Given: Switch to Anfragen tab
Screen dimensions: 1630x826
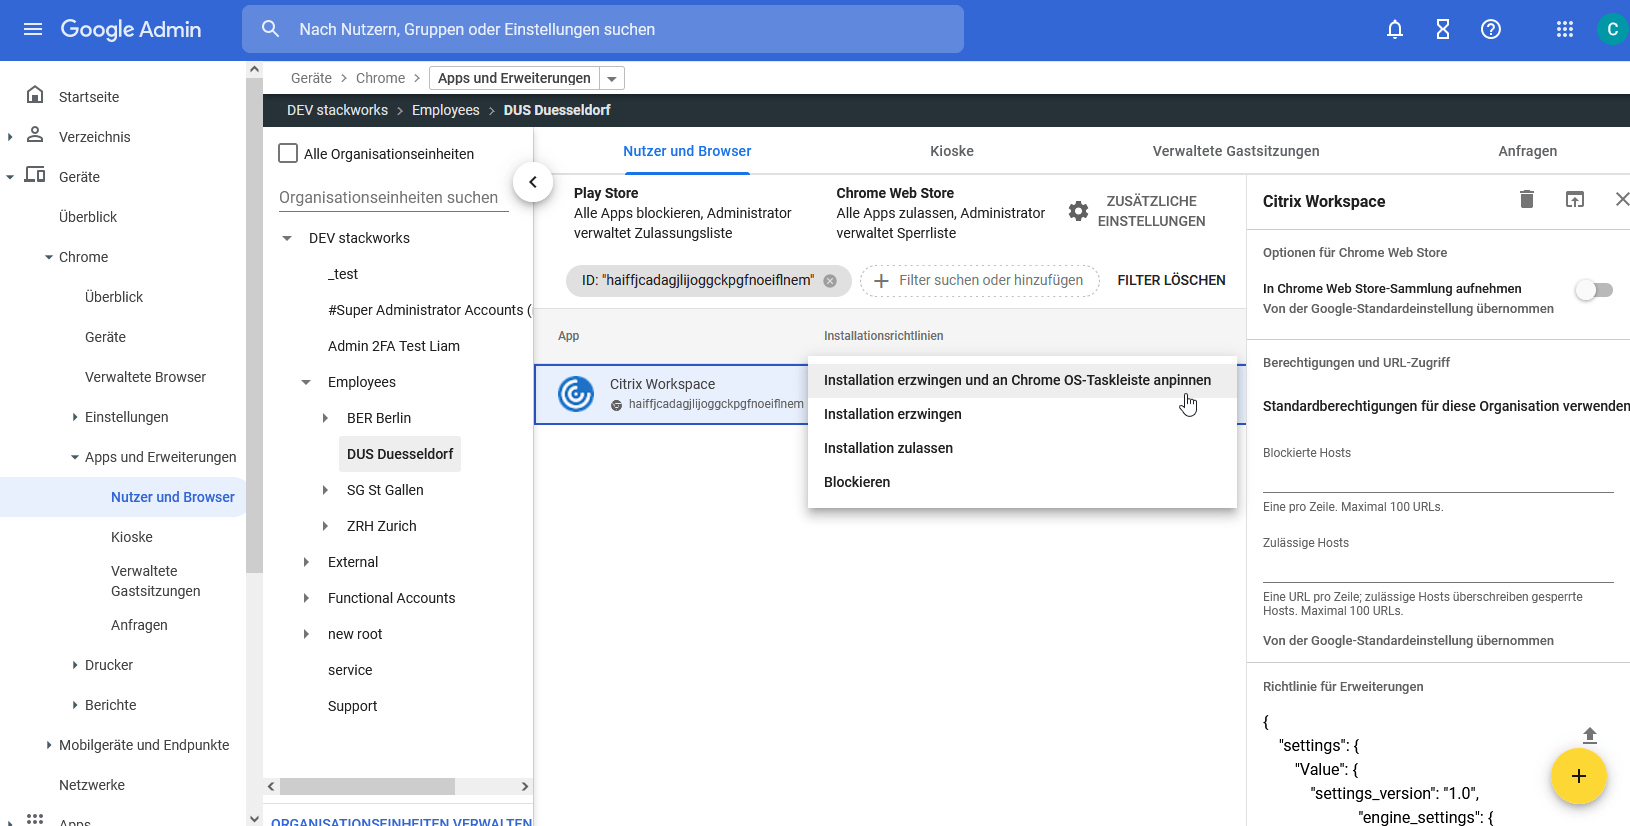Looking at the screenshot, I should pyautogui.click(x=1527, y=151).
